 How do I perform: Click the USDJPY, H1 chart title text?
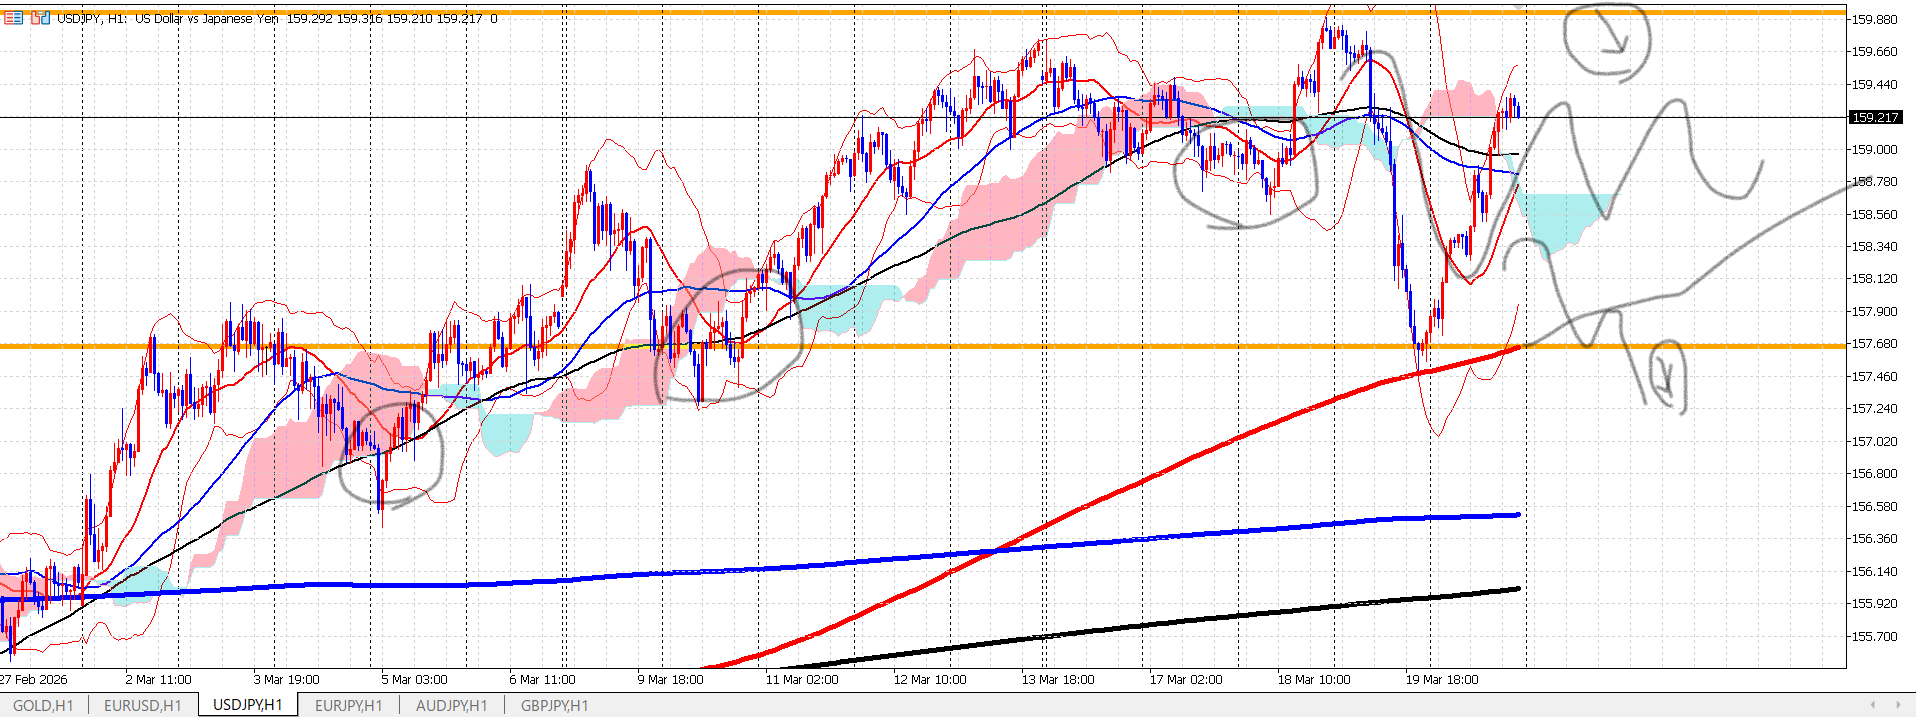92,18
